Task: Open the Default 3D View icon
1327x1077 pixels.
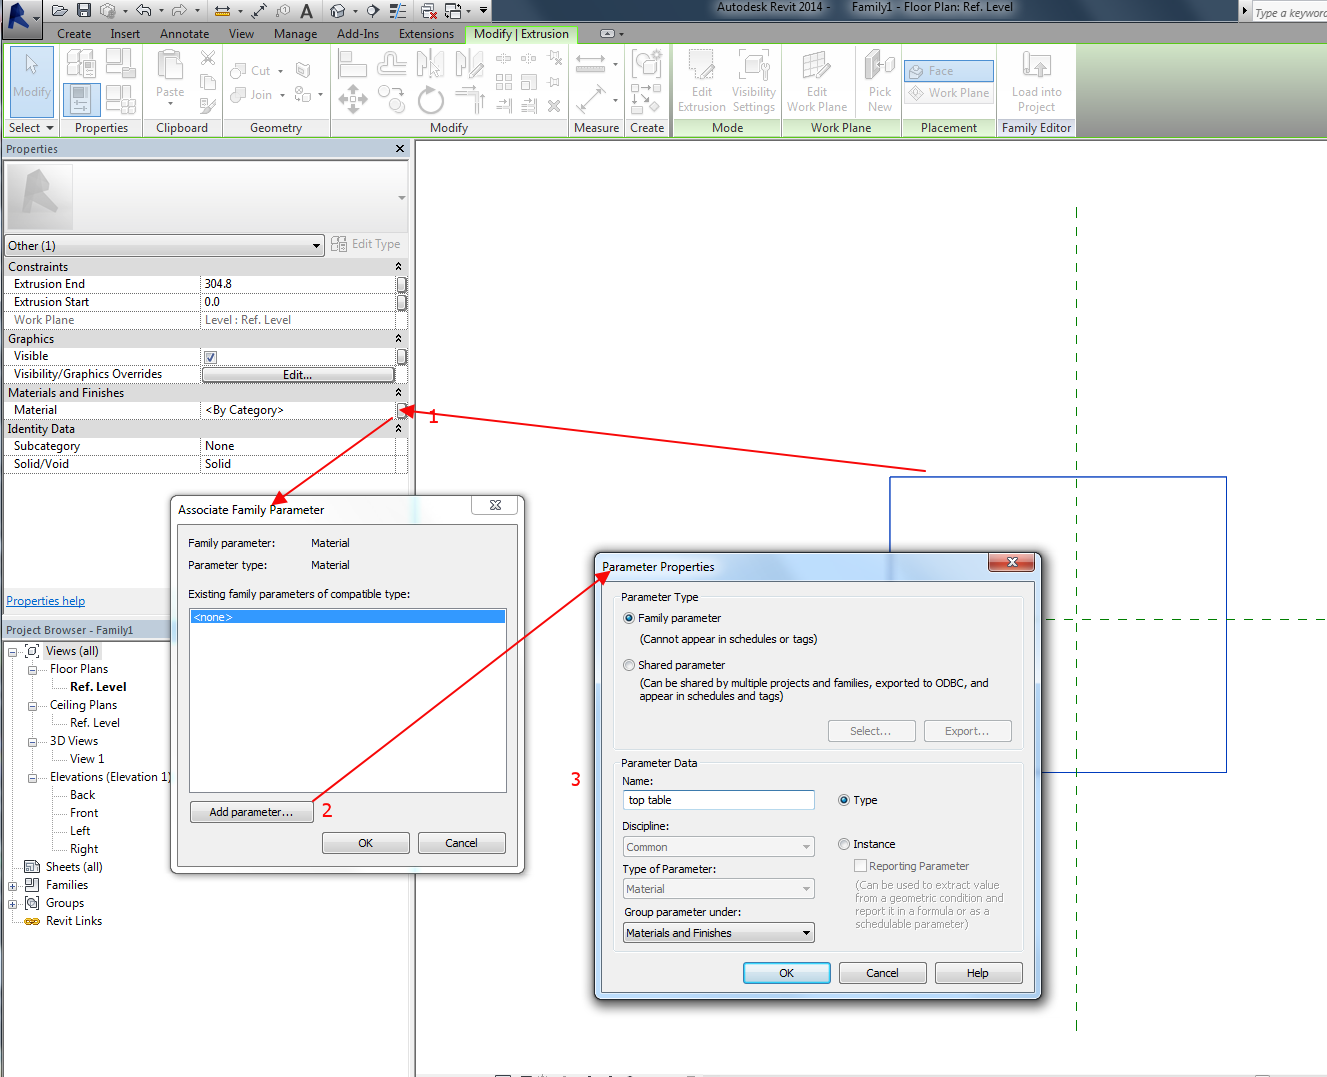Action: (339, 10)
